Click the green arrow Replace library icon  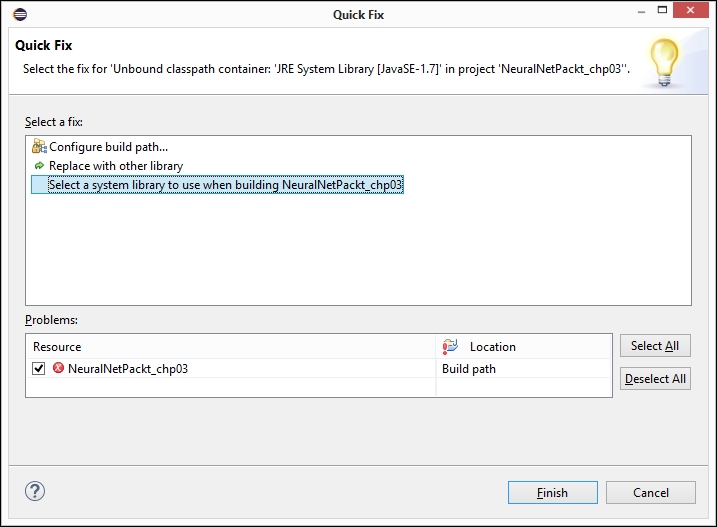click(39, 166)
